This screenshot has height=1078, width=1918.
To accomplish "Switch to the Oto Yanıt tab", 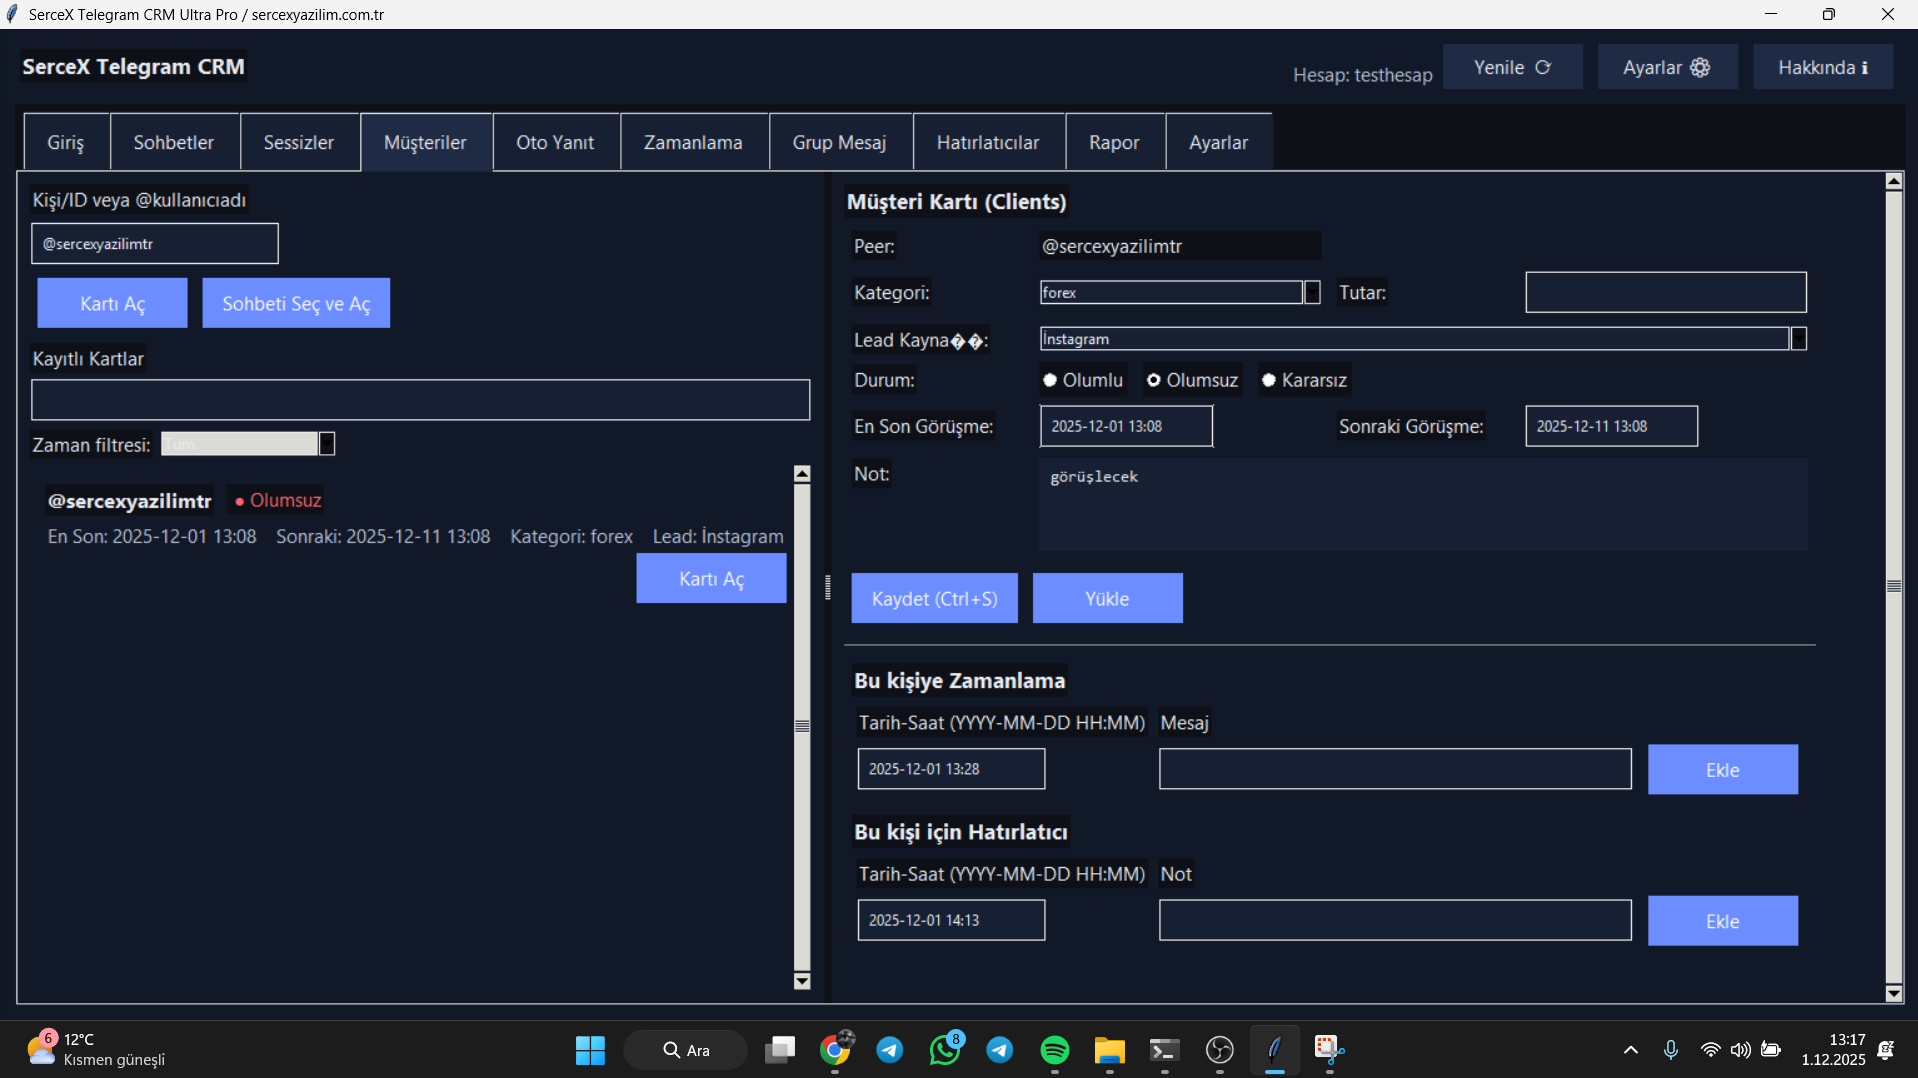I will click(555, 142).
